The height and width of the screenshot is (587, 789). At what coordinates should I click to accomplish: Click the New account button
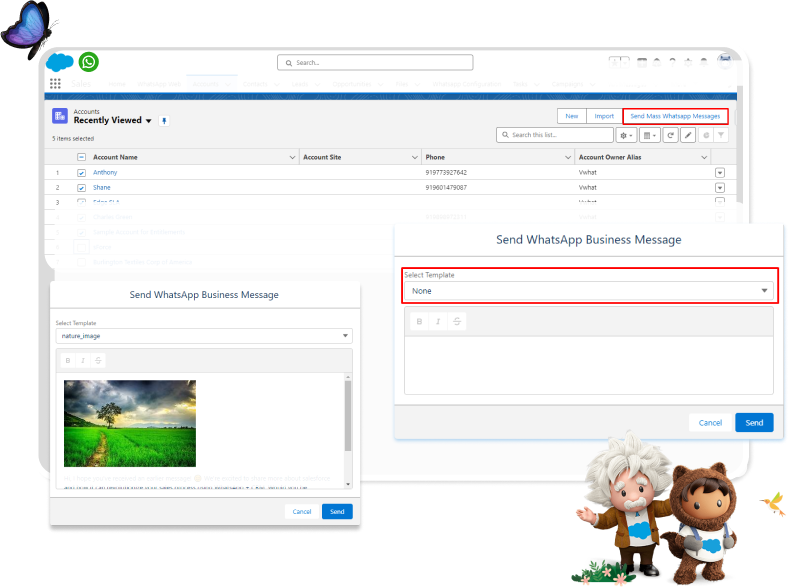(572, 116)
